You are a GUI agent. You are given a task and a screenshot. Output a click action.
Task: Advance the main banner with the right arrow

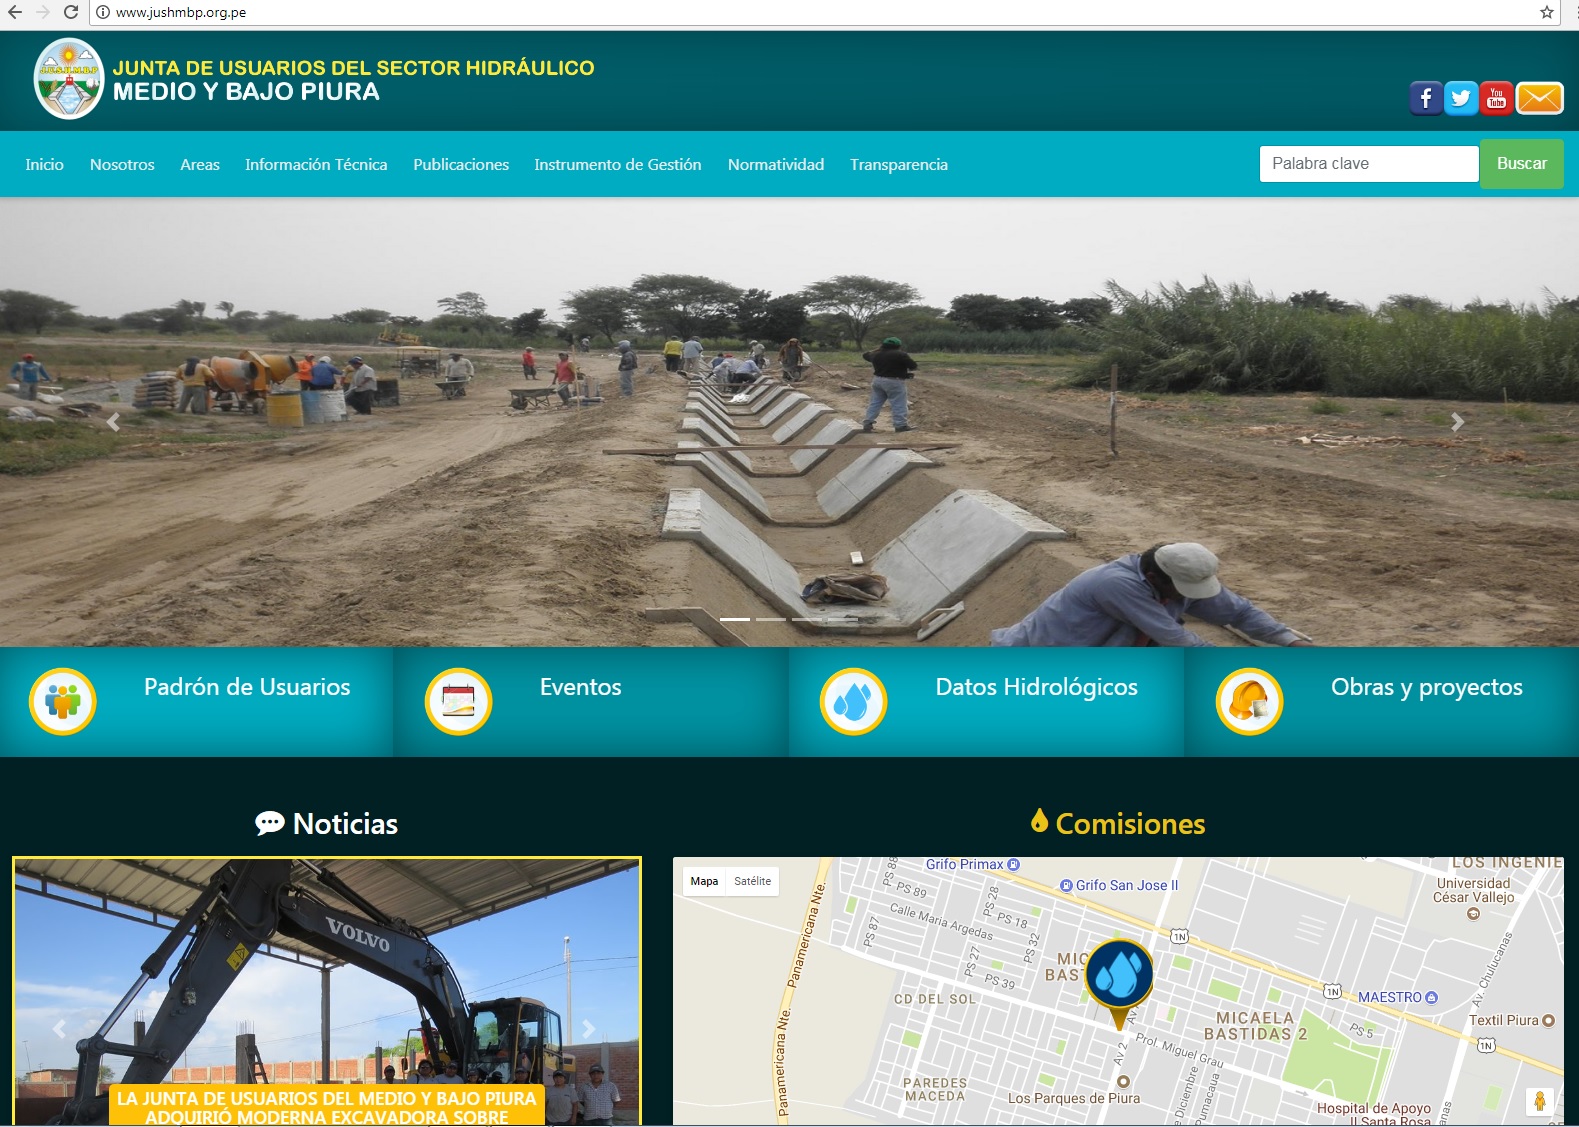tap(1457, 422)
